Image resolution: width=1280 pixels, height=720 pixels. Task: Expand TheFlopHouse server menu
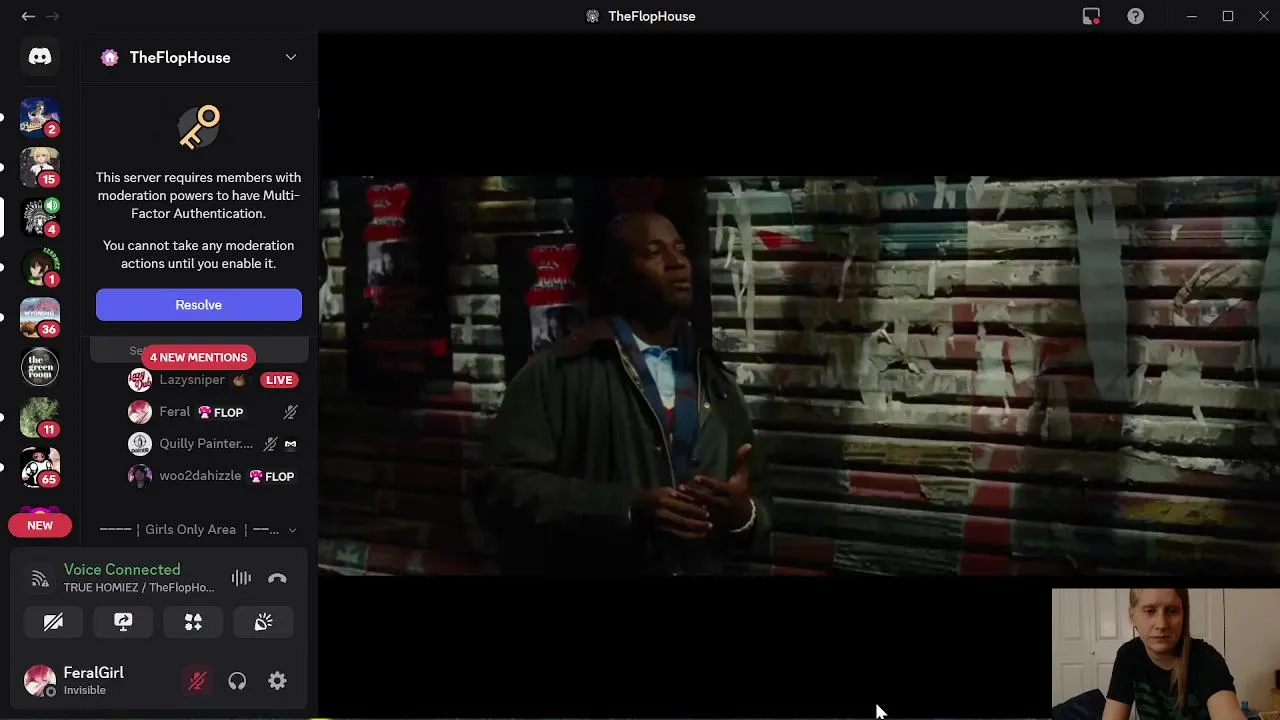pos(291,57)
